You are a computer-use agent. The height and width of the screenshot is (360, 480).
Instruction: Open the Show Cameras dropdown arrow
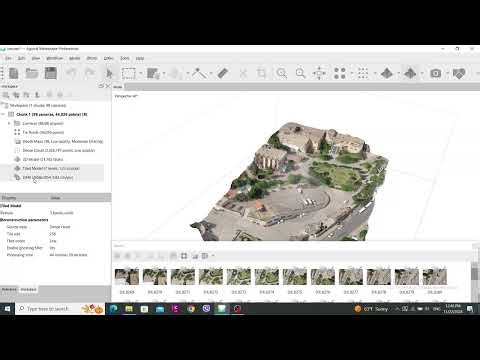pyautogui.click(x=447, y=73)
